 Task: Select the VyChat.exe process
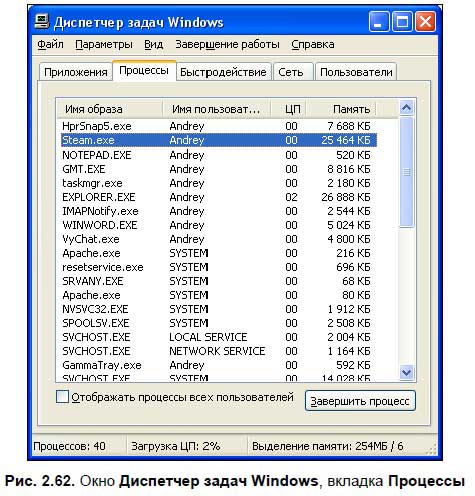(219, 239)
